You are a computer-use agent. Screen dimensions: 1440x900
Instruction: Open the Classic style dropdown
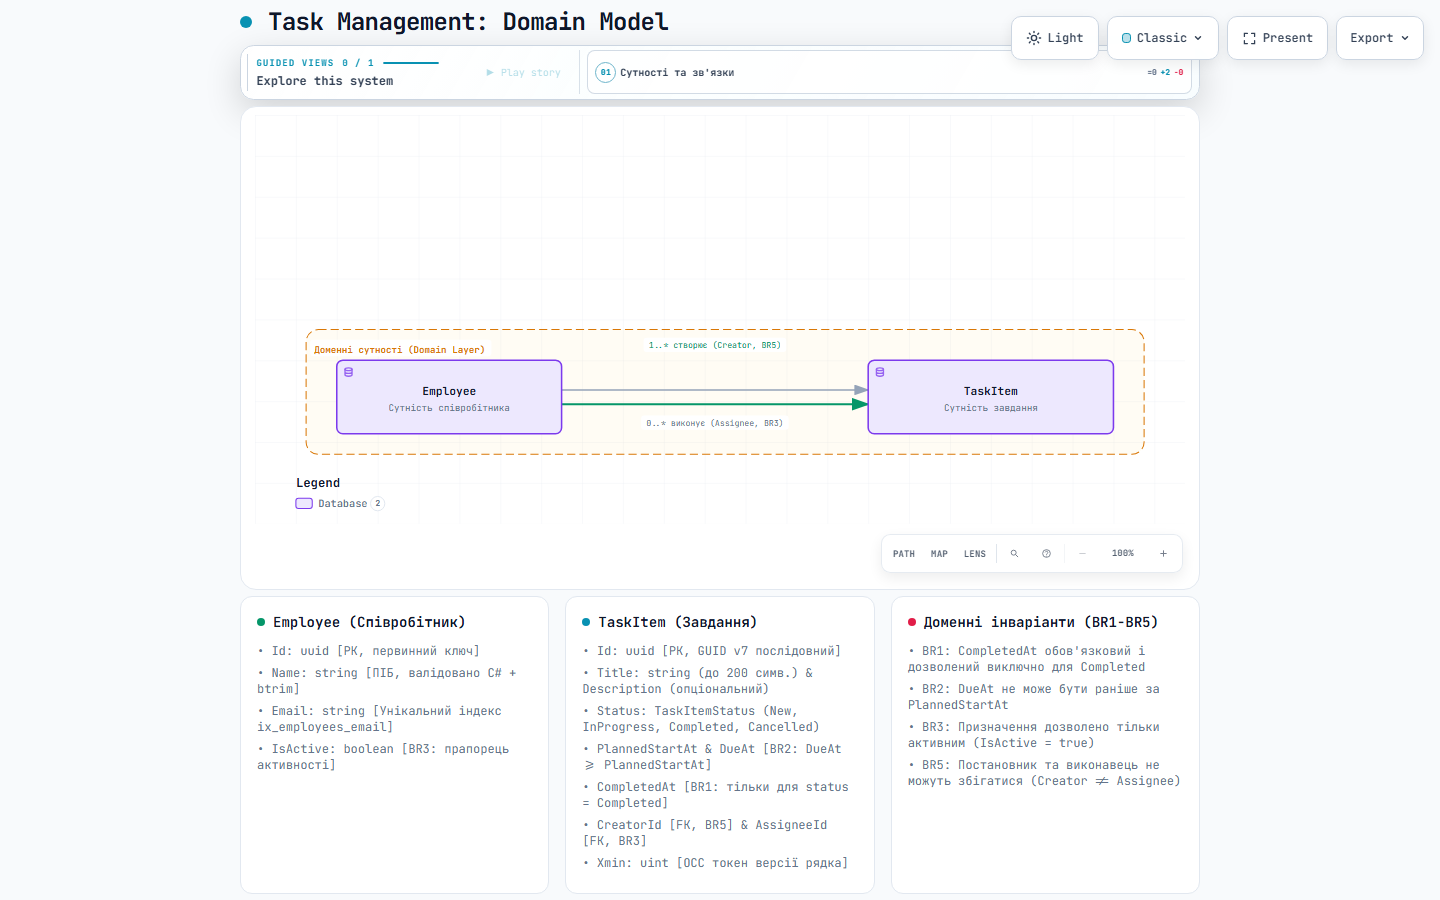(1162, 38)
